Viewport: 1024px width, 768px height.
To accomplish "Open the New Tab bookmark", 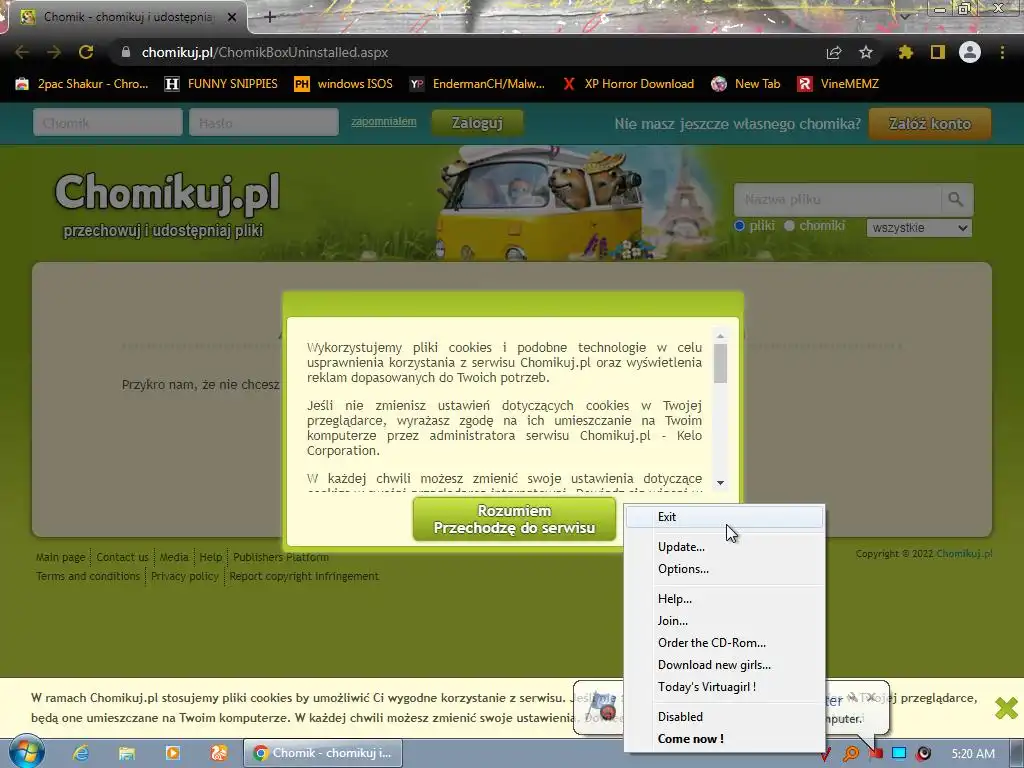I will click(x=746, y=84).
